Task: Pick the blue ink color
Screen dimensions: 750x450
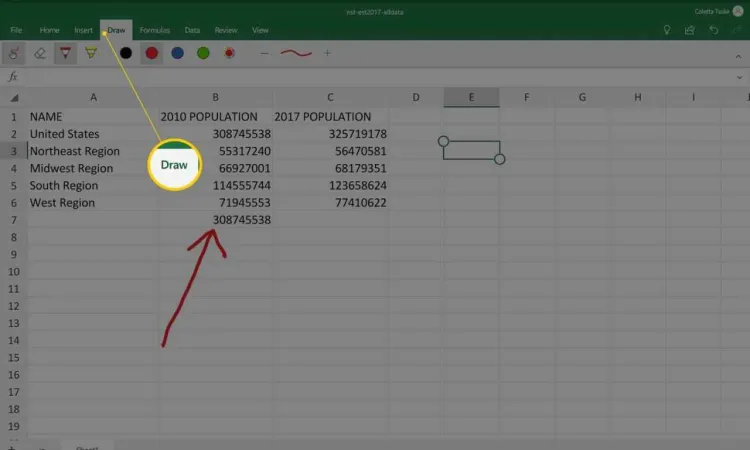Action: pos(177,53)
